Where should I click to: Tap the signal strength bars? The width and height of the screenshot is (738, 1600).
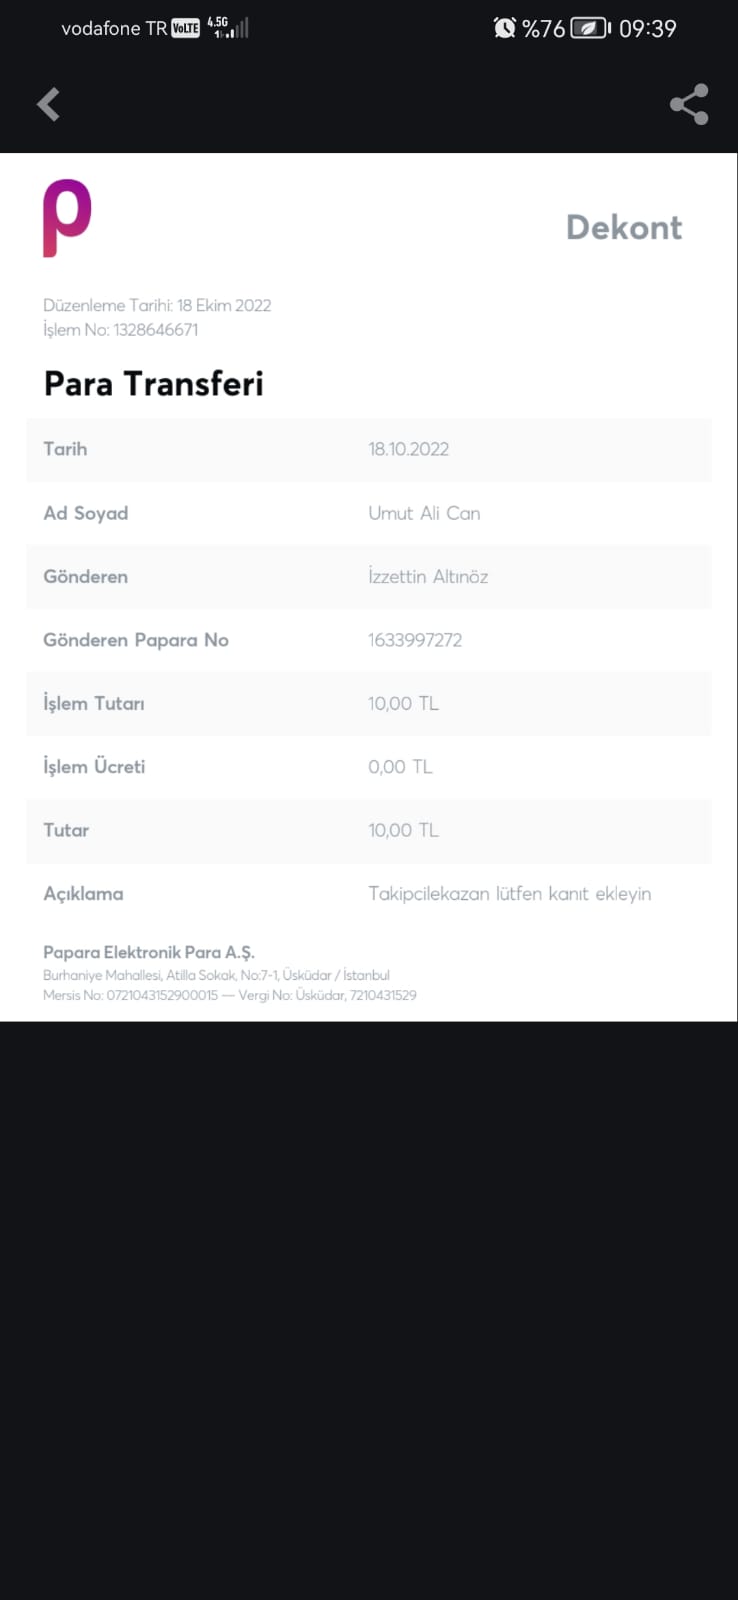[x=238, y=28]
